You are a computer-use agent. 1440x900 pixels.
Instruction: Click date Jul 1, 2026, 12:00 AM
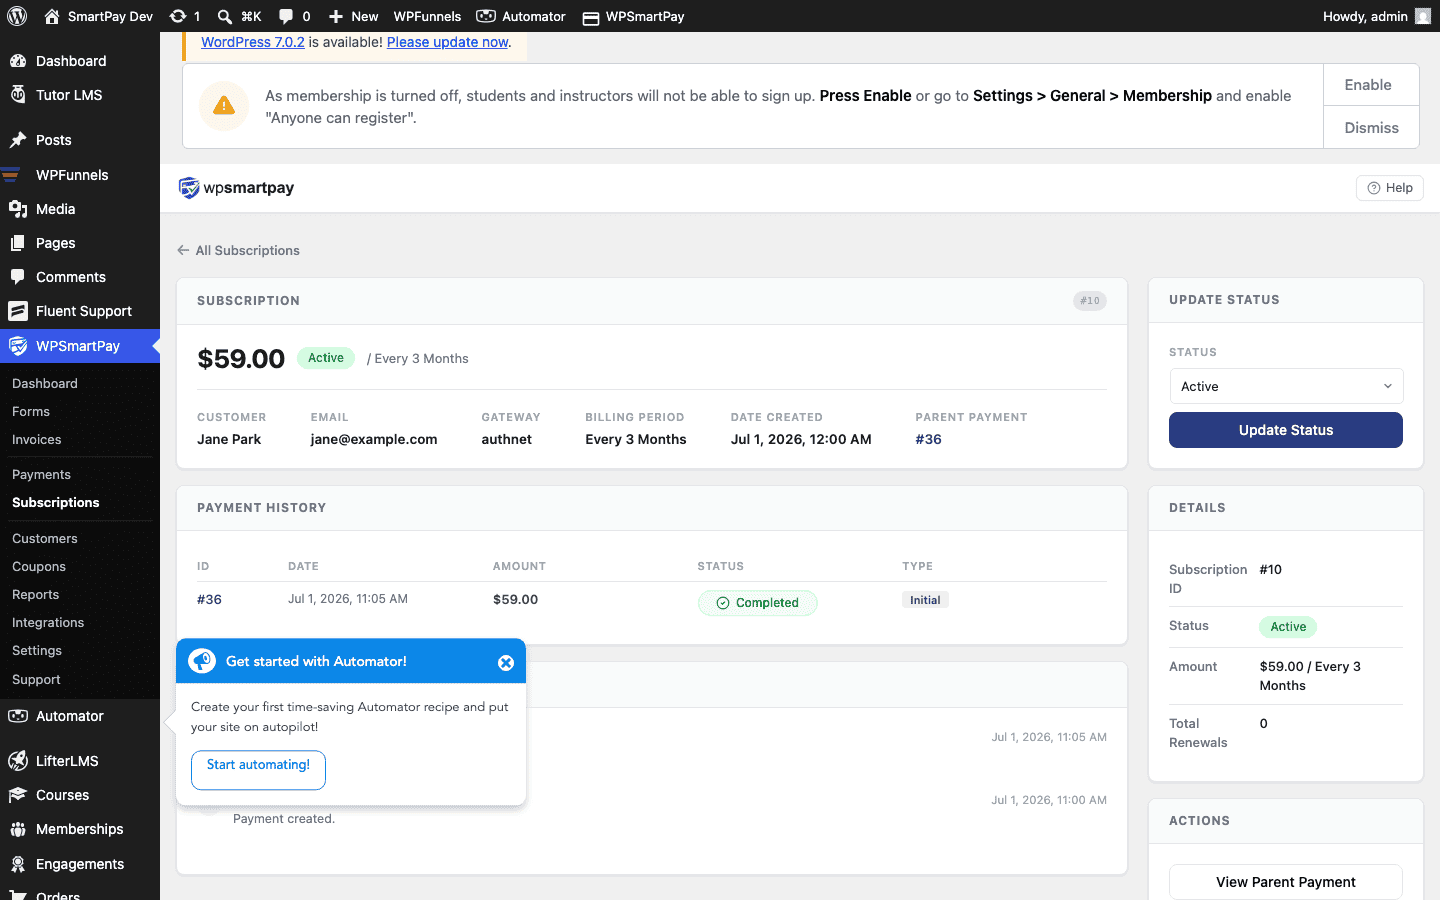tap(801, 439)
